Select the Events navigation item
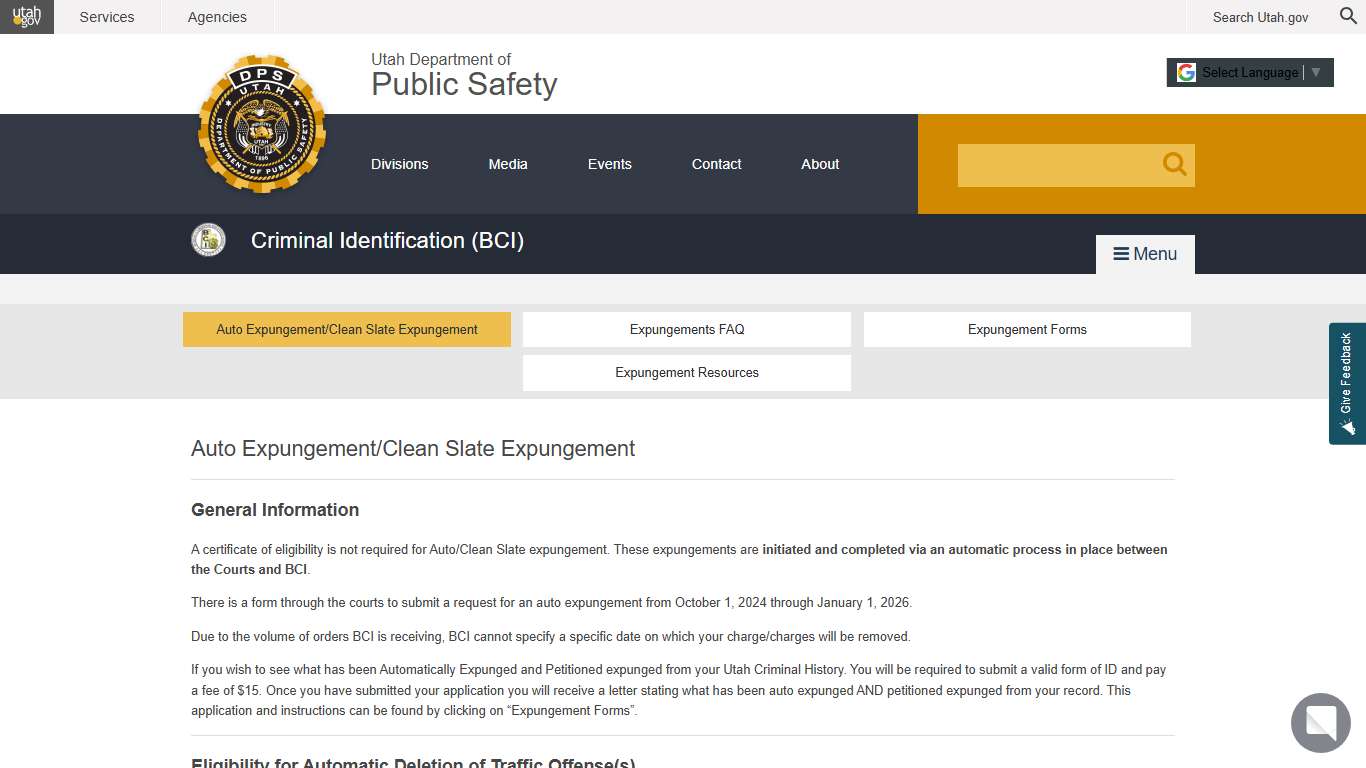 click(x=609, y=164)
